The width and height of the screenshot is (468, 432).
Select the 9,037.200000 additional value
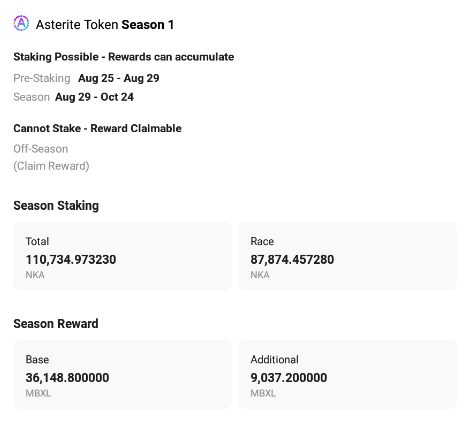click(289, 378)
